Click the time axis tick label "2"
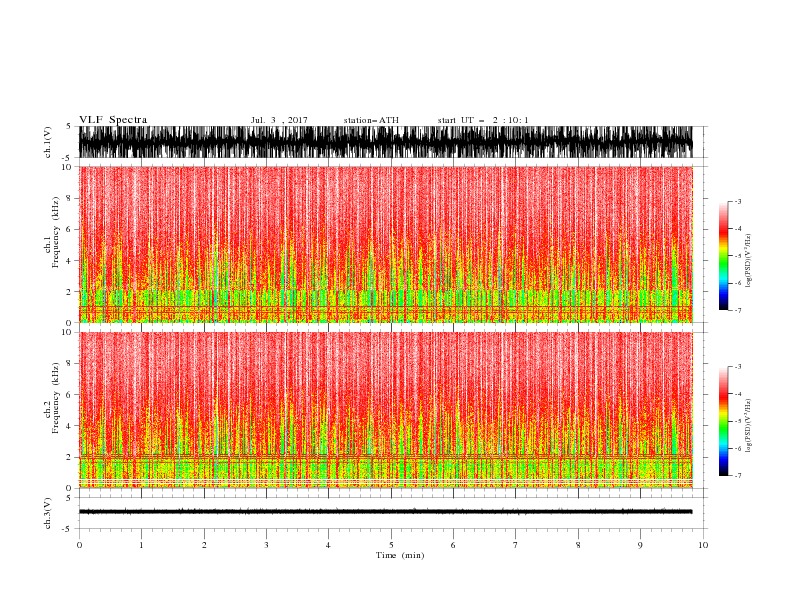The height and width of the screenshot is (612, 792). [x=204, y=545]
